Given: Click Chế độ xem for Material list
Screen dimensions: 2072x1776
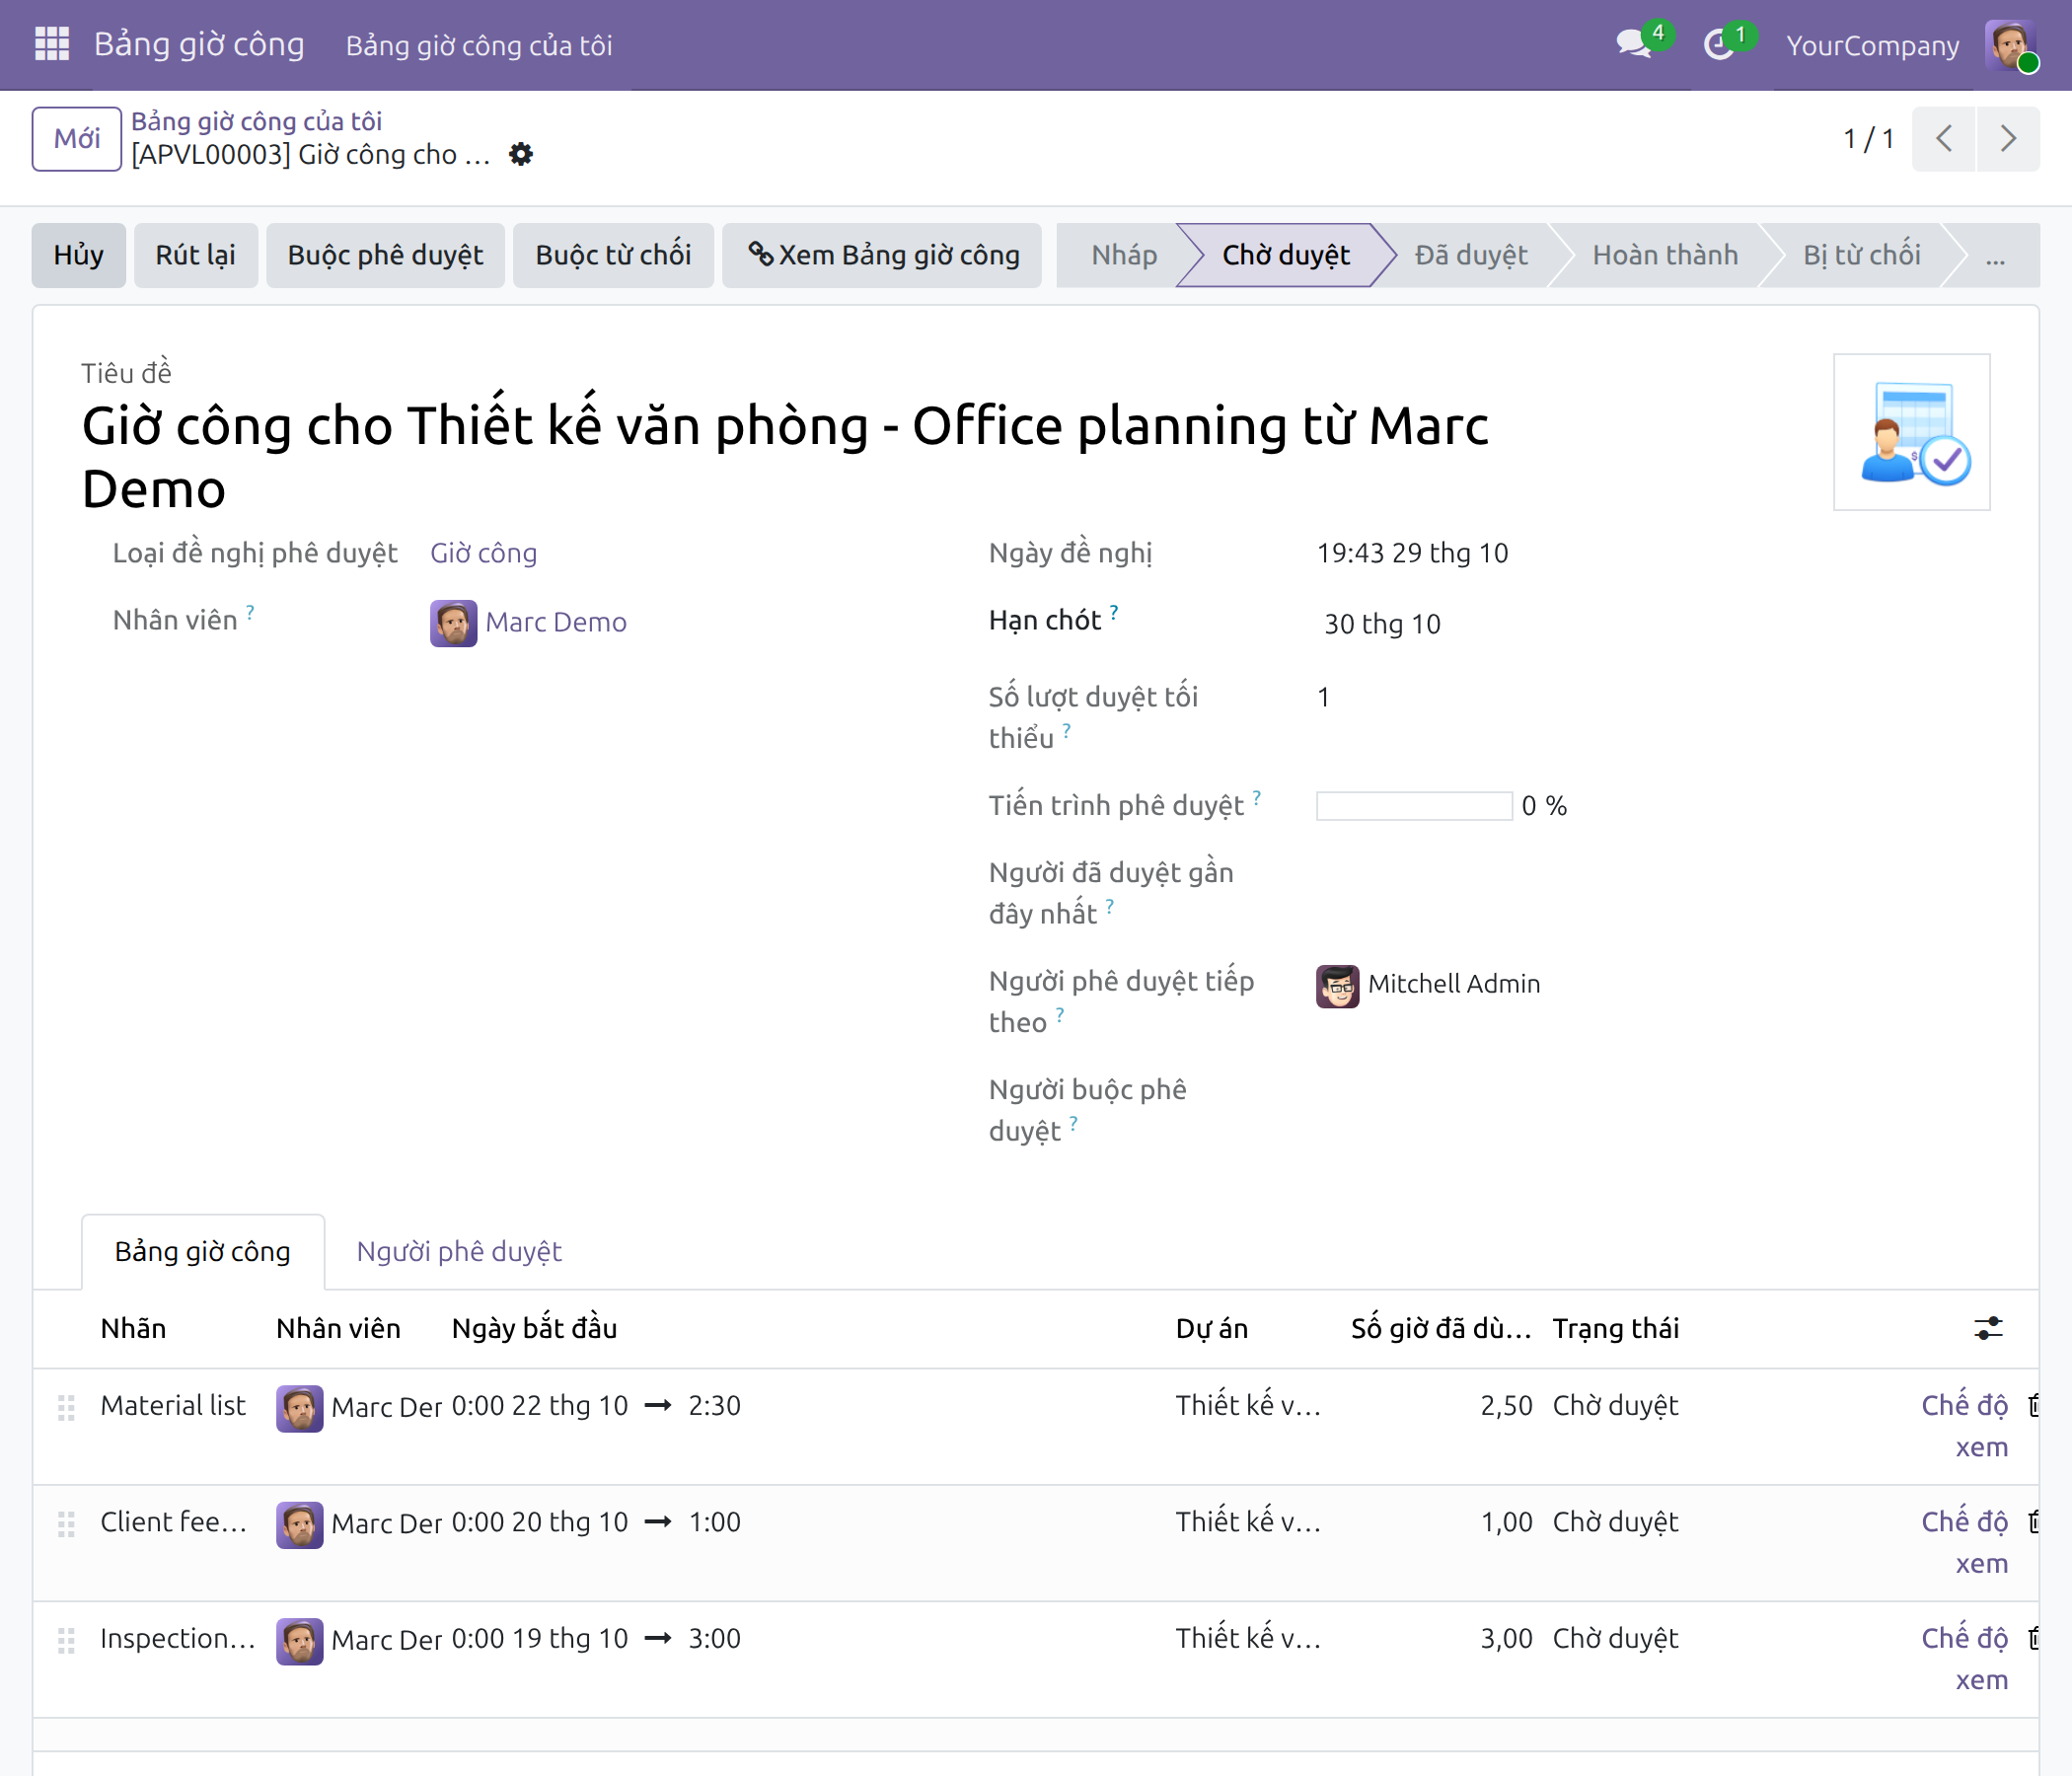Looking at the screenshot, I should 1964,1426.
